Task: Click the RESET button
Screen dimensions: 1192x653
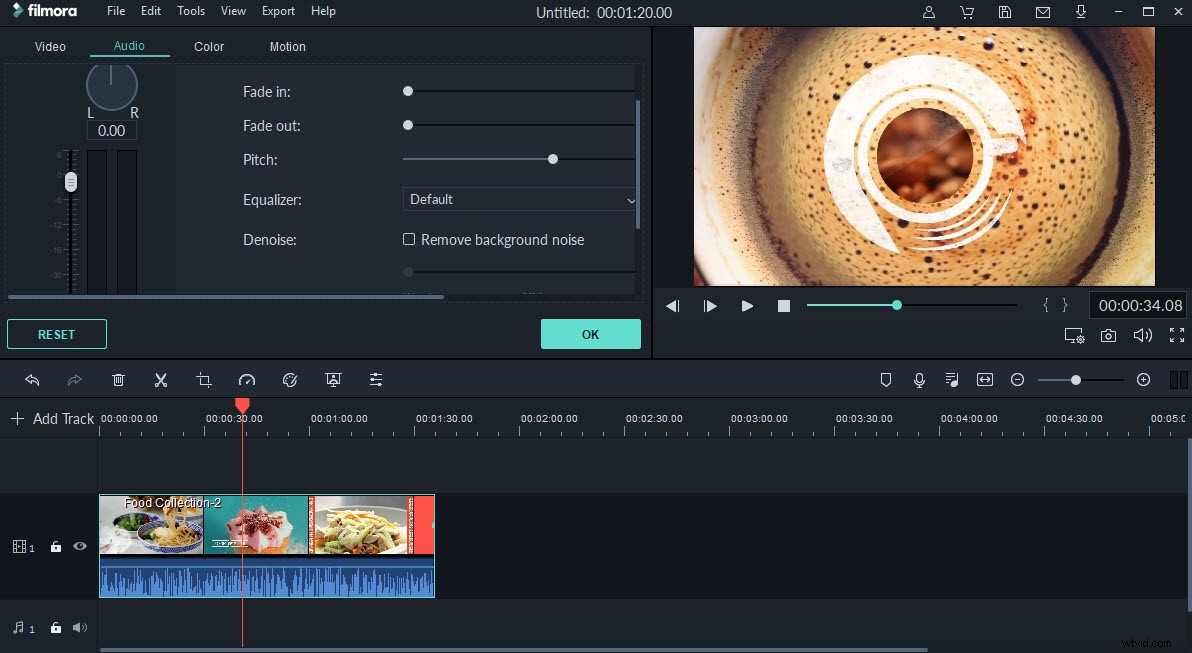Action: 56,334
